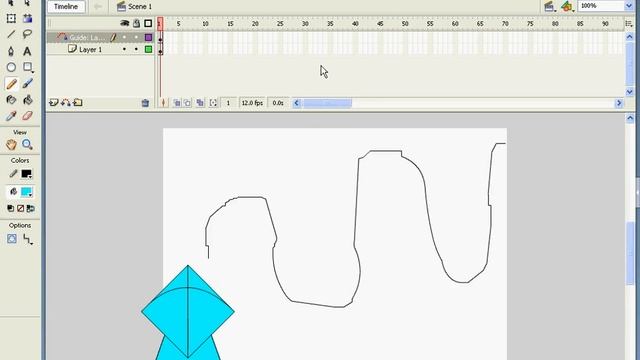Swap stroke and fill colors
The image size is (640, 360).
pos(30,209)
